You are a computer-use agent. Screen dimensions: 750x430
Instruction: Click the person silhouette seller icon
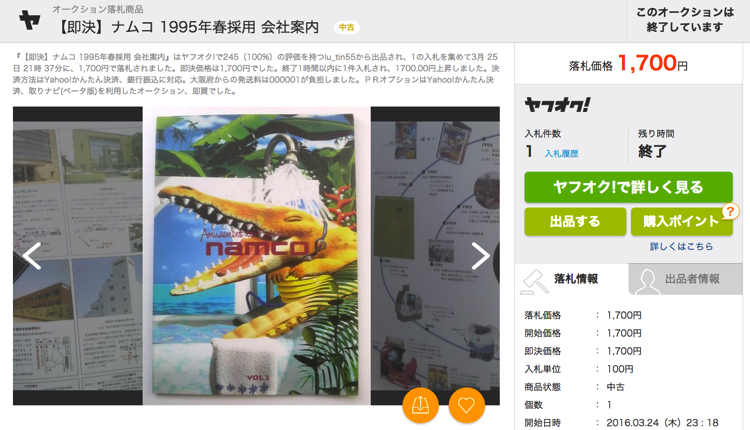647,281
